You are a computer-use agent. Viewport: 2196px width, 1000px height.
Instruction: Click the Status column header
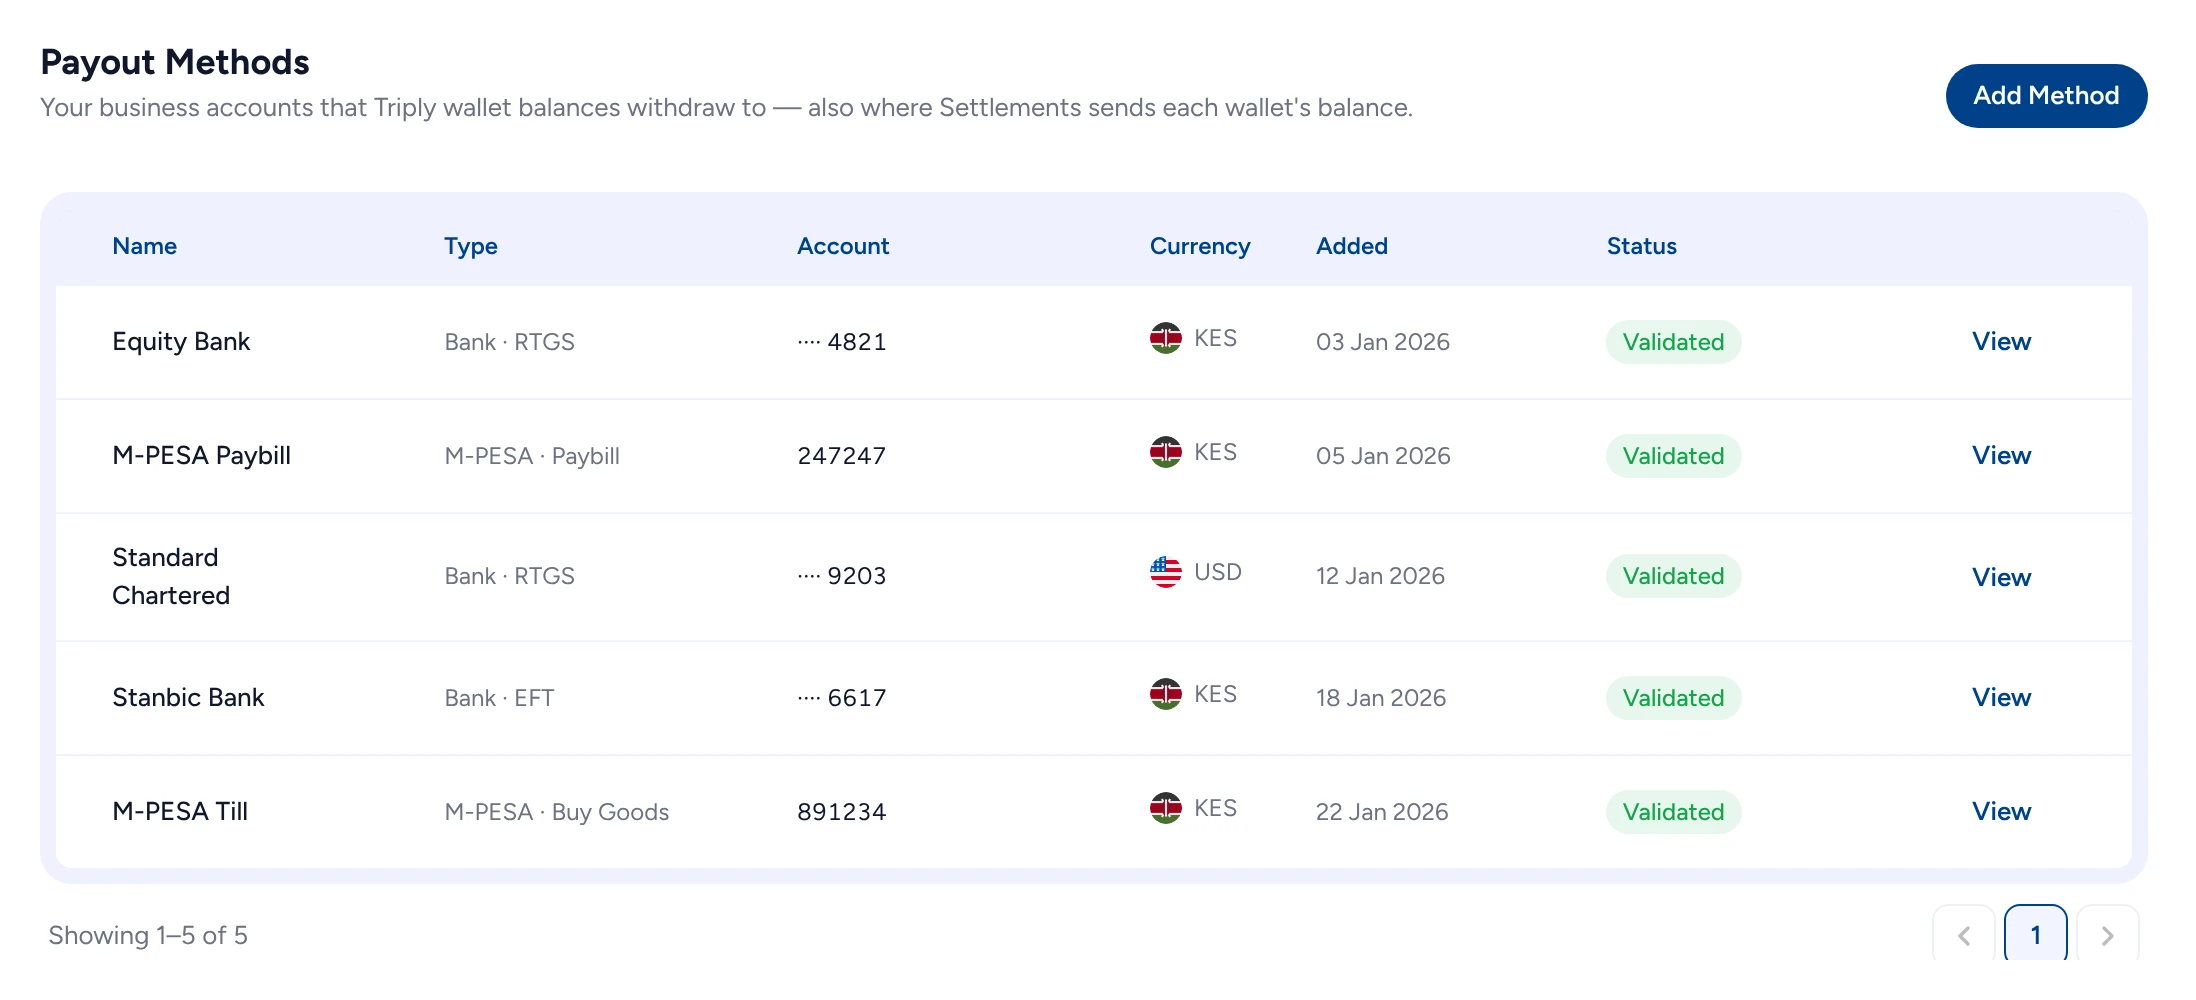pos(1642,246)
